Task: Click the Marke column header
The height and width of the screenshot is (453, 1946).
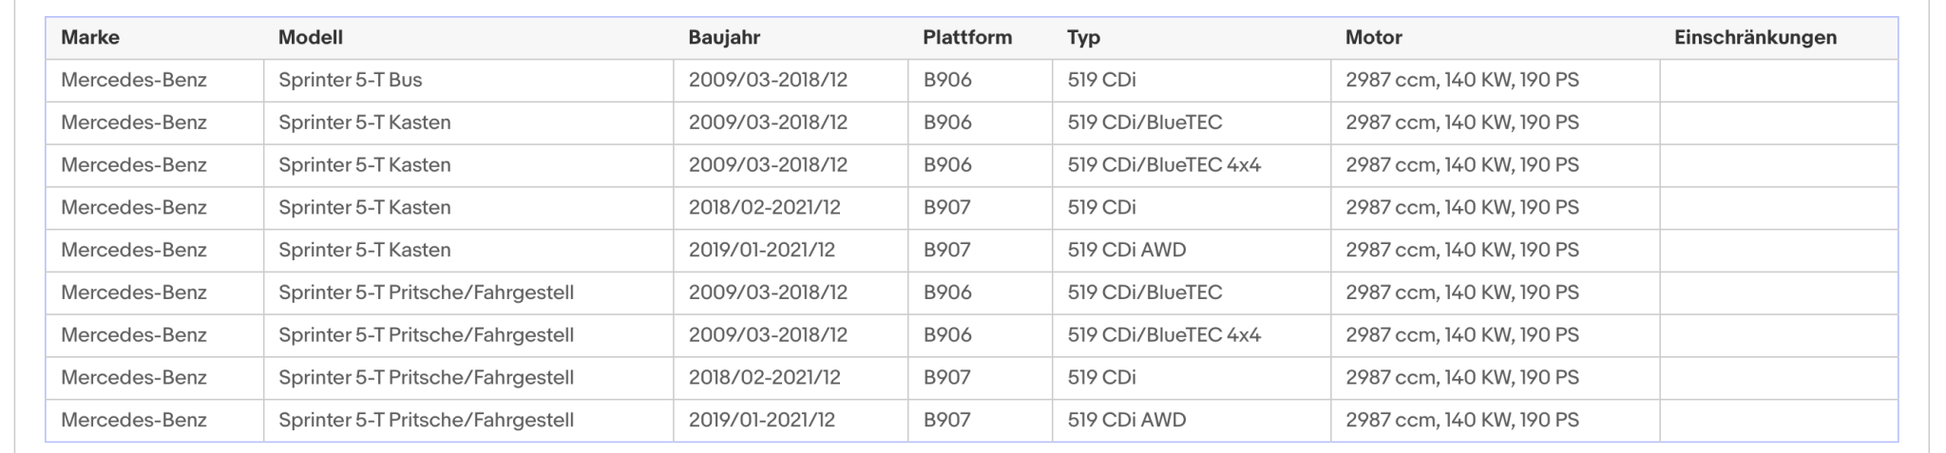Action: pyautogui.click(x=90, y=38)
